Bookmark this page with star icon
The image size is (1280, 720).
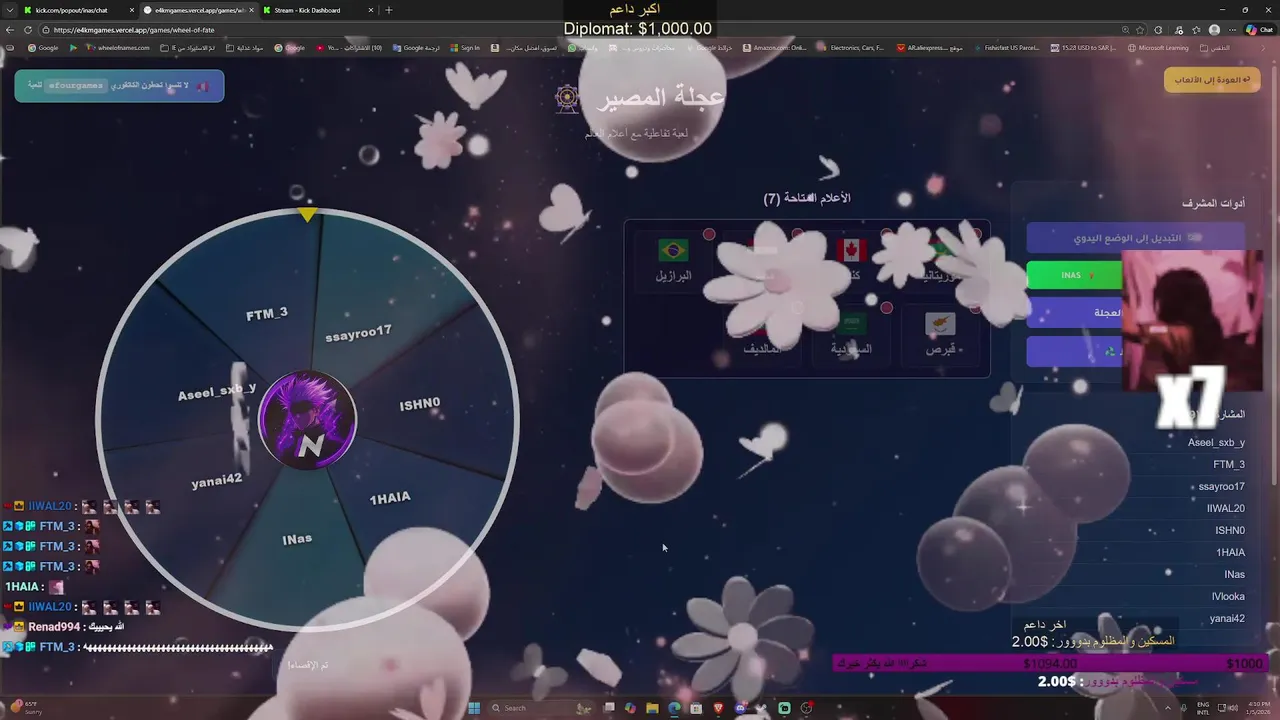pyautogui.click(x=1140, y=30)
